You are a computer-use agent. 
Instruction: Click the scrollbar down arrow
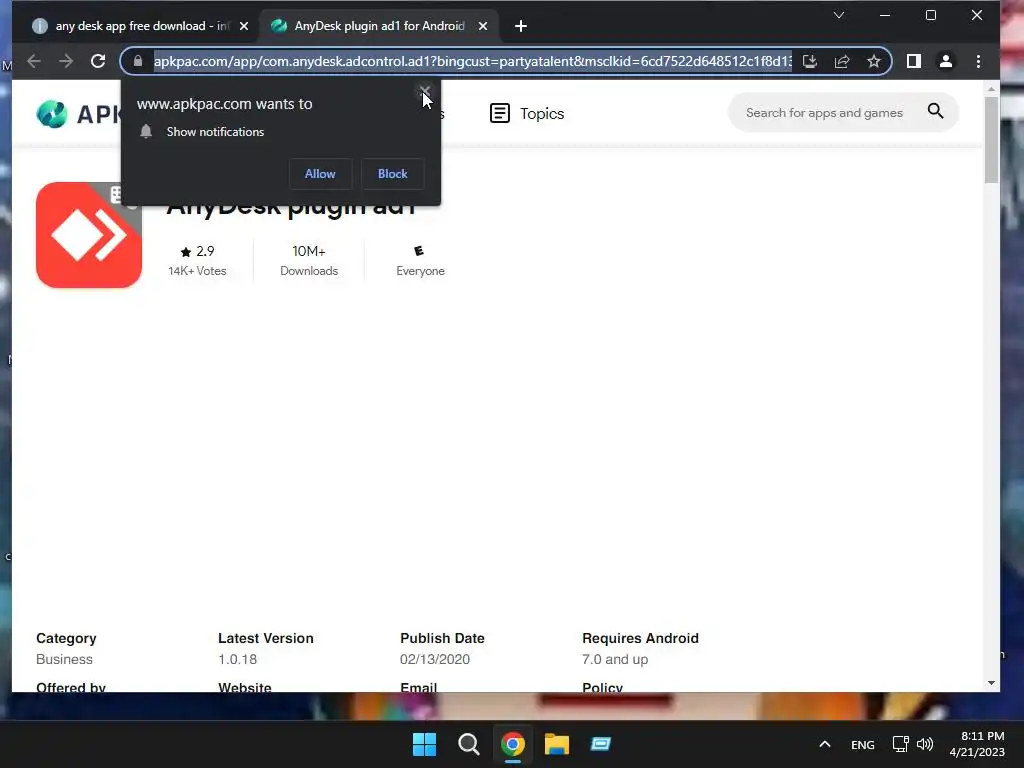(x=991, y=683)
